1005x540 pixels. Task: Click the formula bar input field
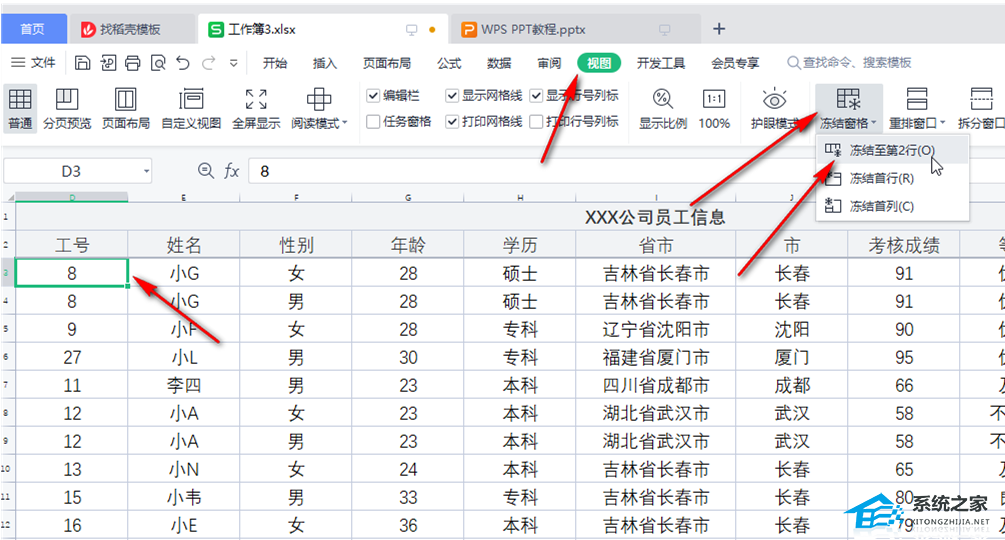coord(600,171)
